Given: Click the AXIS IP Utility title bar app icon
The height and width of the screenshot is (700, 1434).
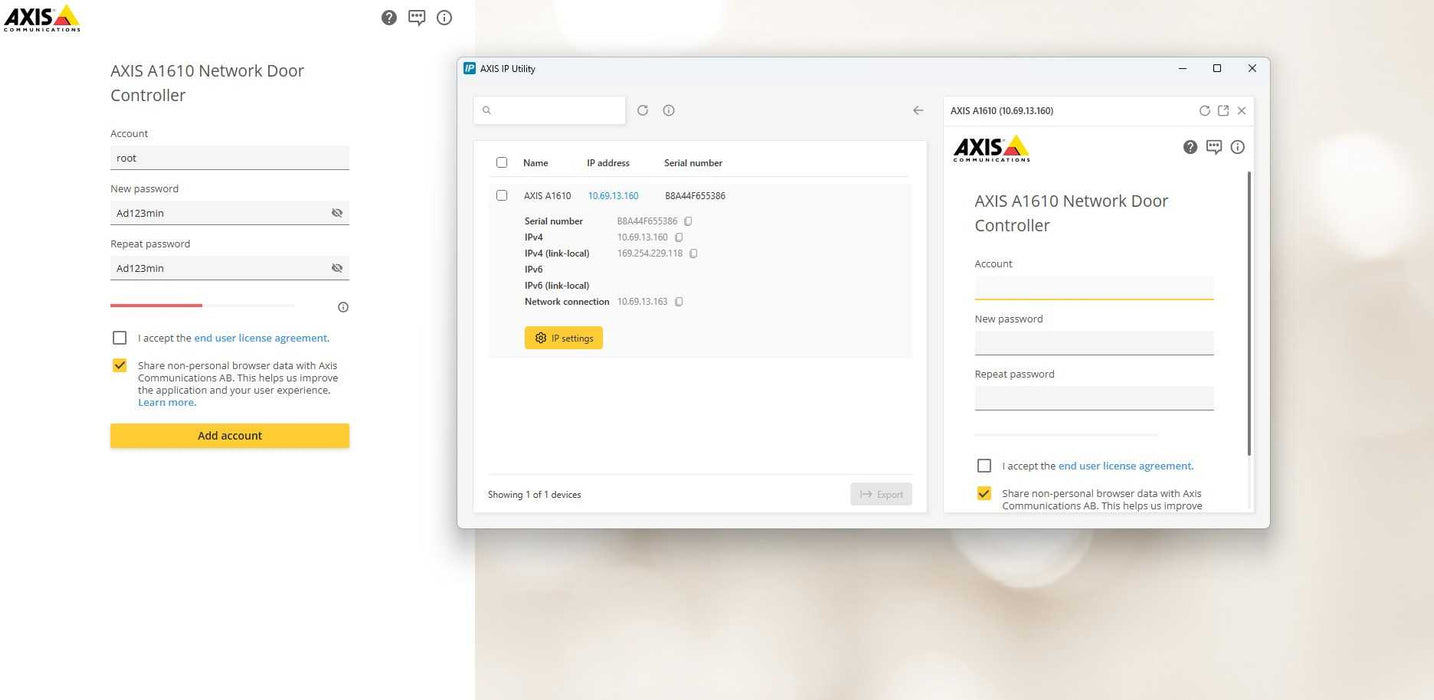Looking at the screenshot, I should (470, 69).
